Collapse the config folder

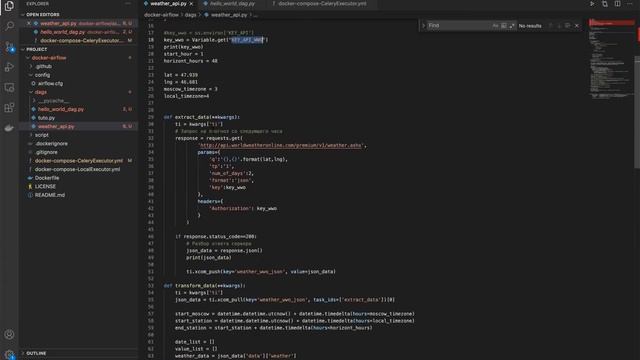point(31,75)
